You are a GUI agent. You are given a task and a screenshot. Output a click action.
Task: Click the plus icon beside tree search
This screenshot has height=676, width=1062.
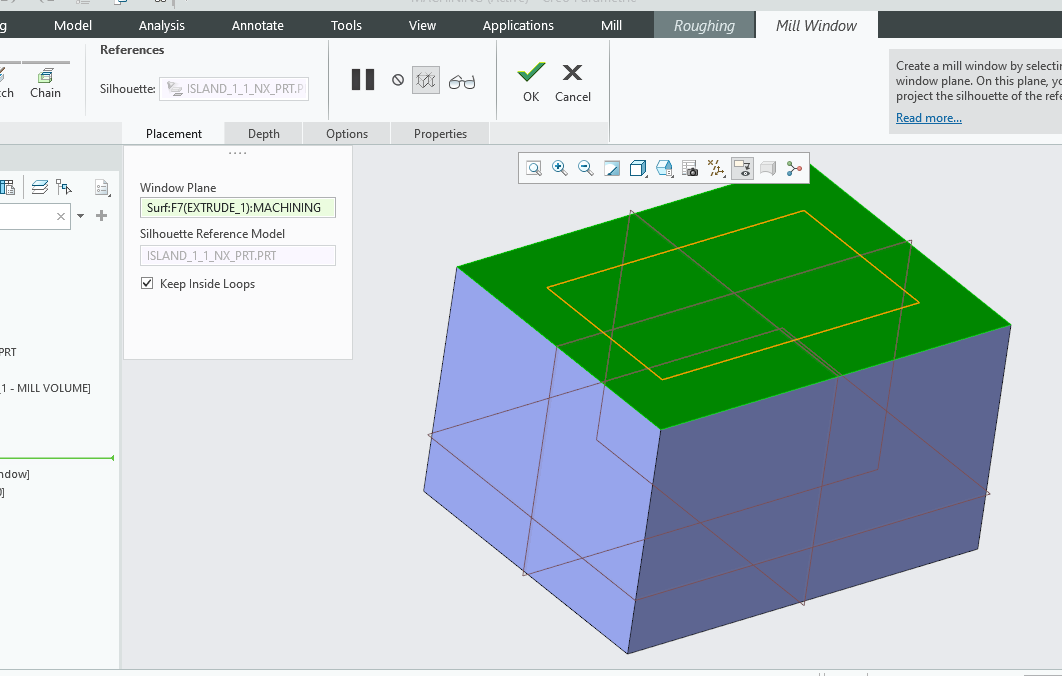coord(102,216)
